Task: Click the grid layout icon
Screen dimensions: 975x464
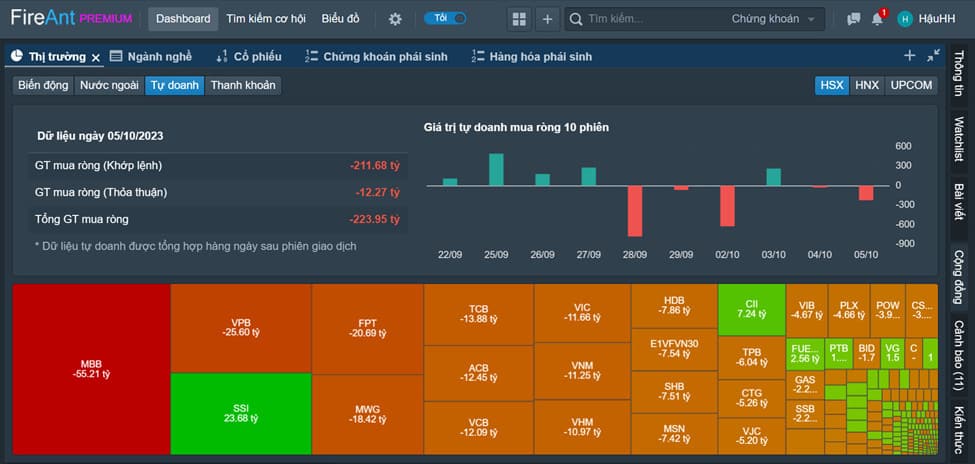Action: [x=518, y=19]
